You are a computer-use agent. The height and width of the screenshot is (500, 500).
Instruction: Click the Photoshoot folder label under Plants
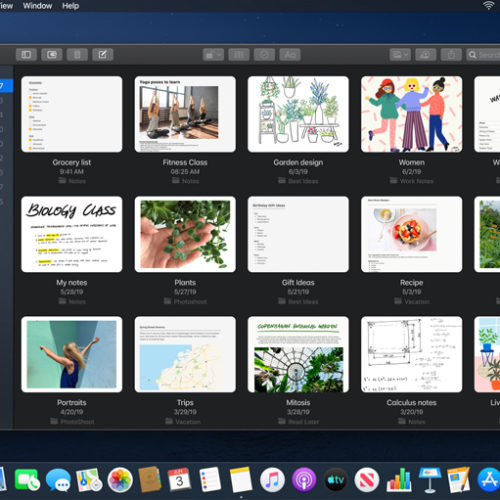point(185,301)
